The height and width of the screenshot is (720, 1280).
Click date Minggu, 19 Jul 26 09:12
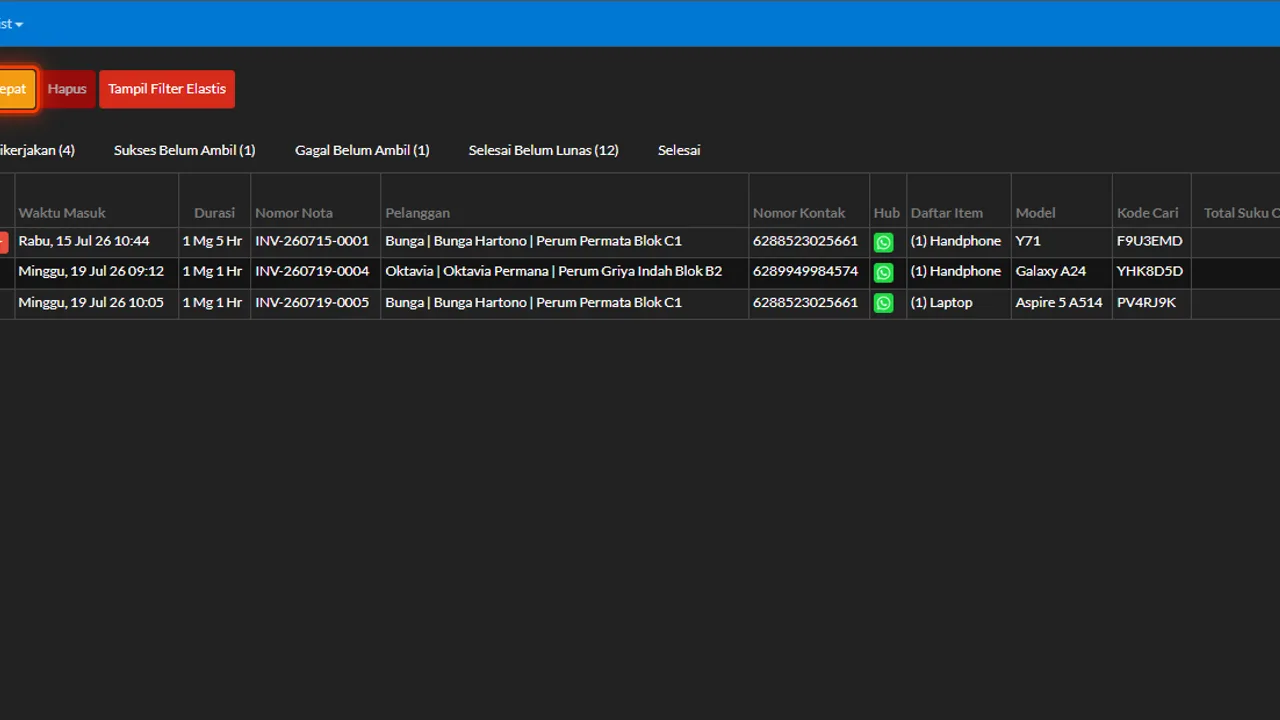coord(91,271)
